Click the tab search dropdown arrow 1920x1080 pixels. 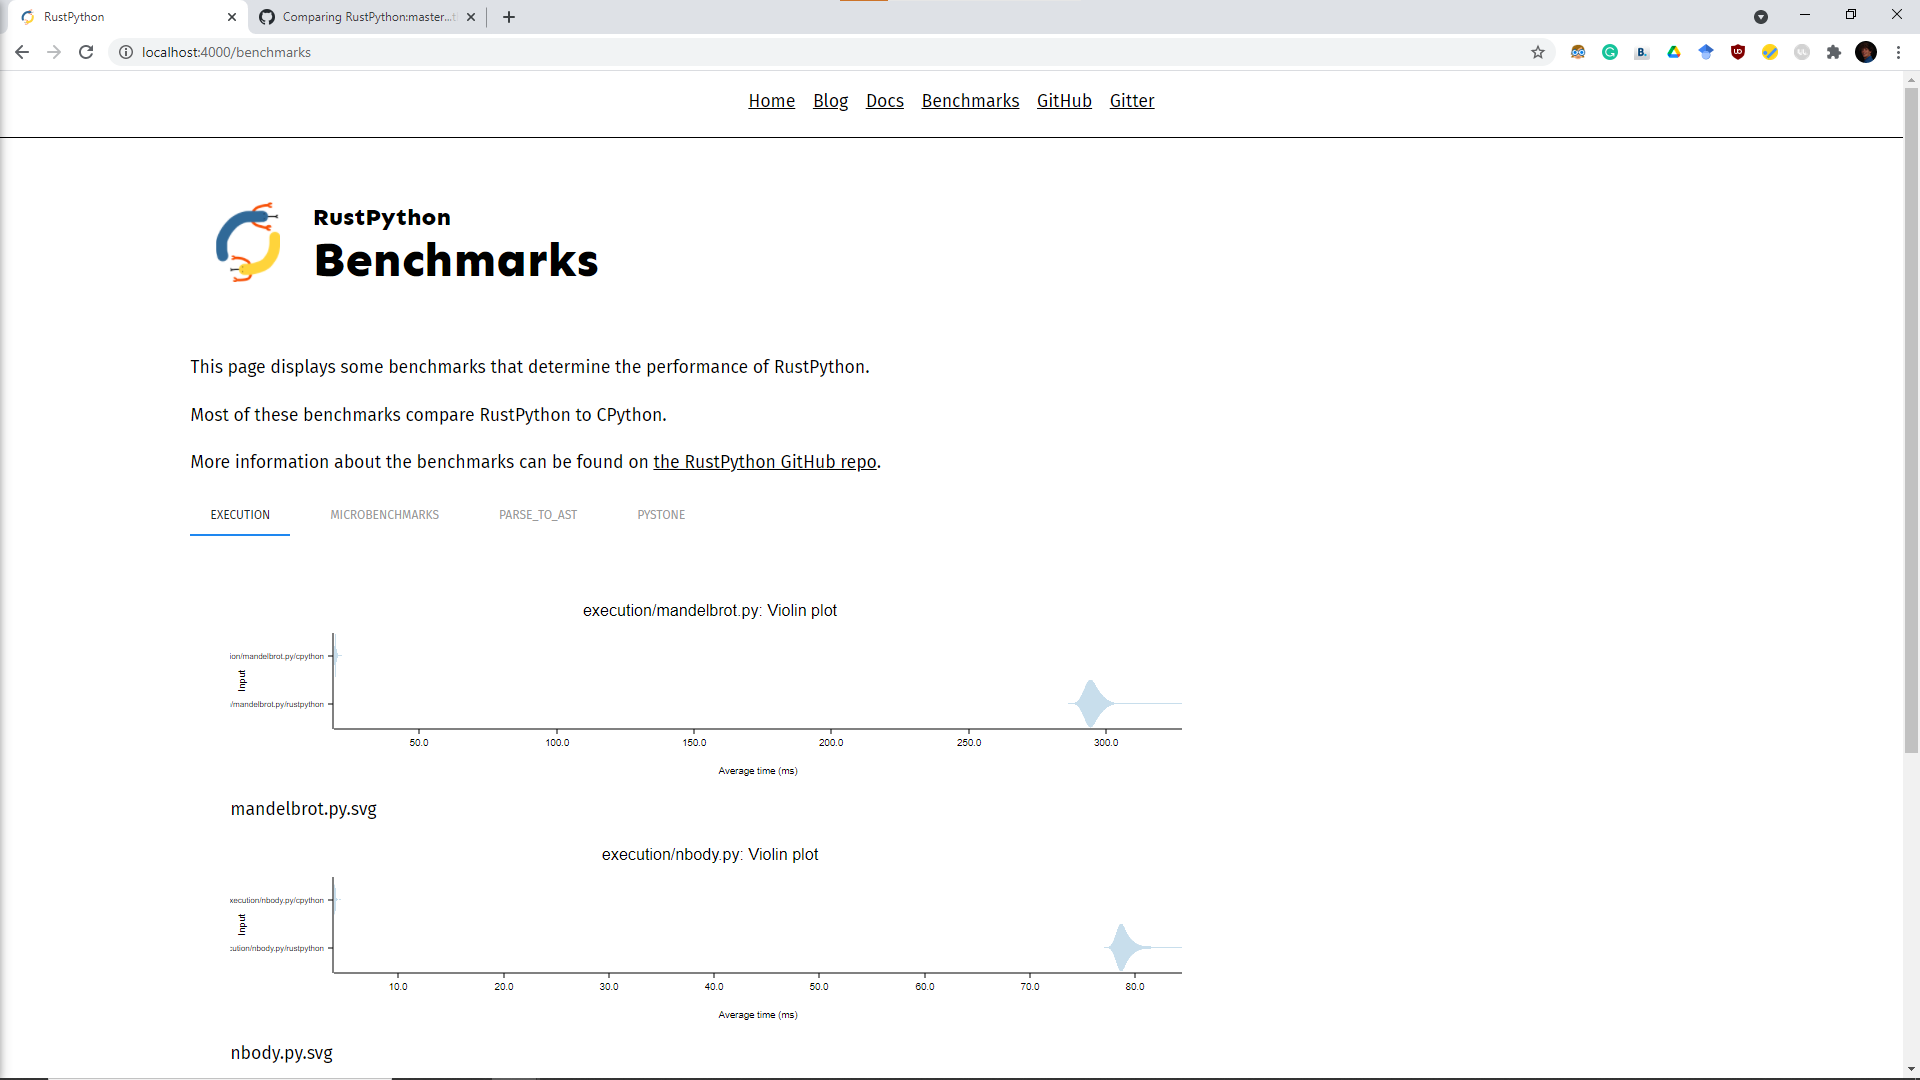pos(1761,17)
